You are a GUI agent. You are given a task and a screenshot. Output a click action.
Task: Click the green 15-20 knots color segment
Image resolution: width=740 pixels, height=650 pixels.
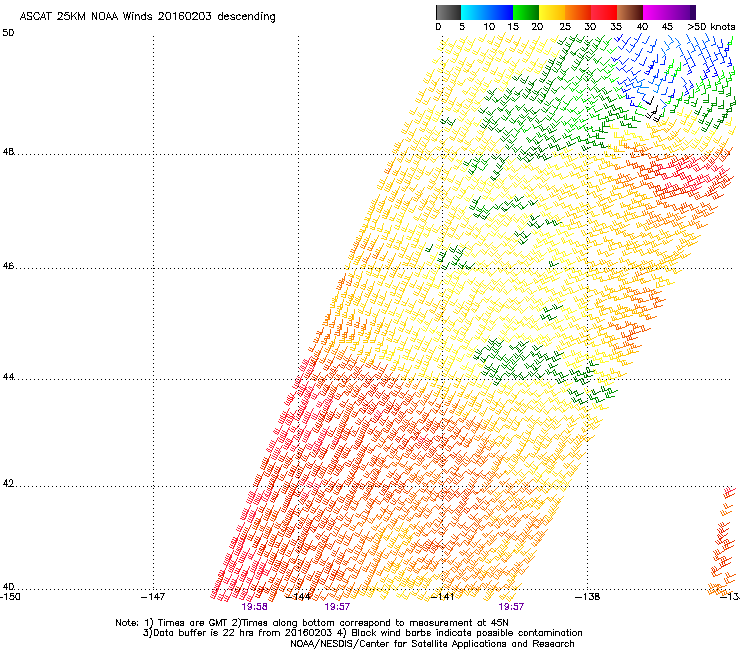click(x=526, y=12)
